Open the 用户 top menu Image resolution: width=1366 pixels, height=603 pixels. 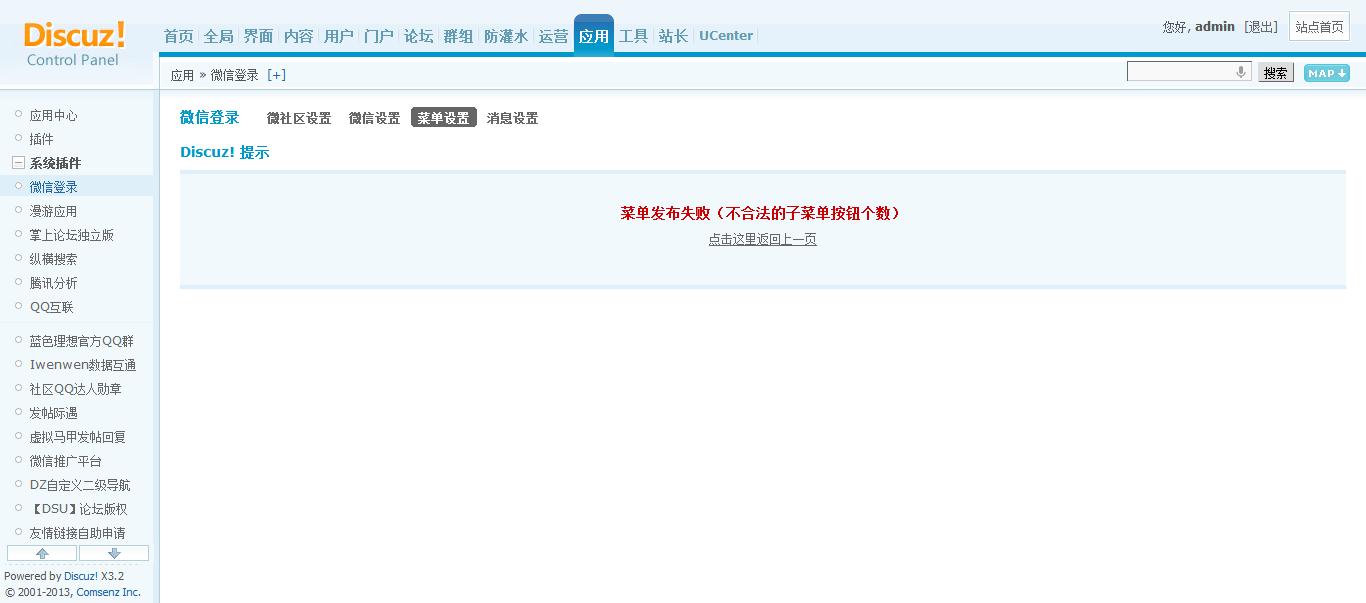[339, 36]
